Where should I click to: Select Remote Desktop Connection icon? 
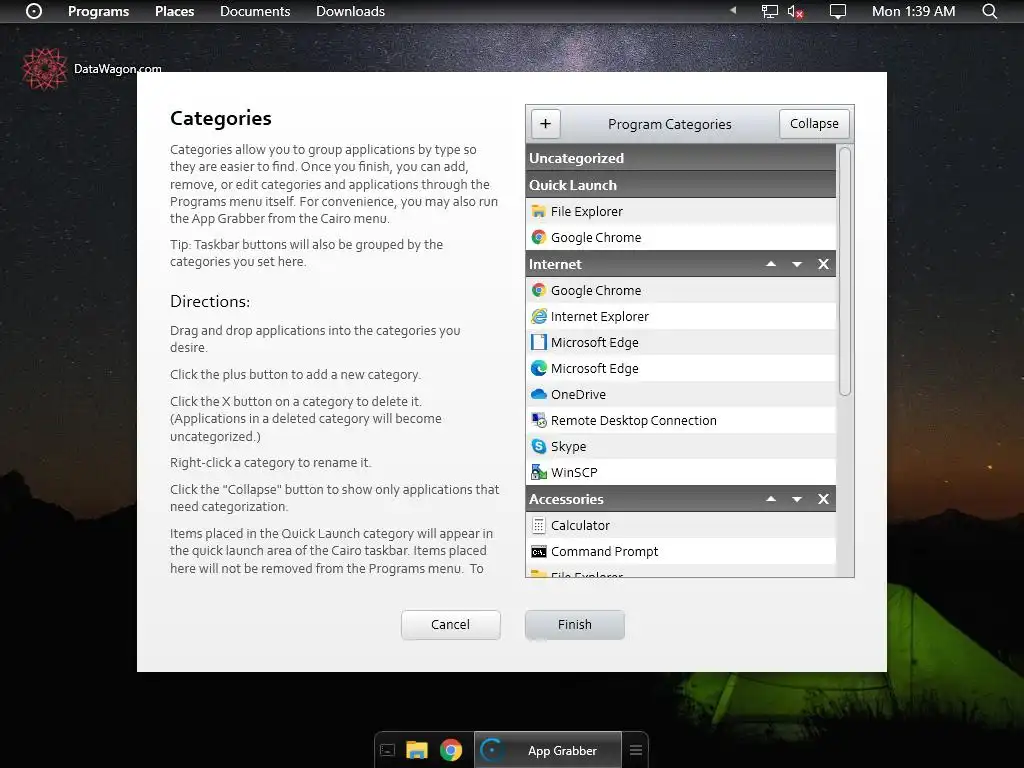click(539, 421)
